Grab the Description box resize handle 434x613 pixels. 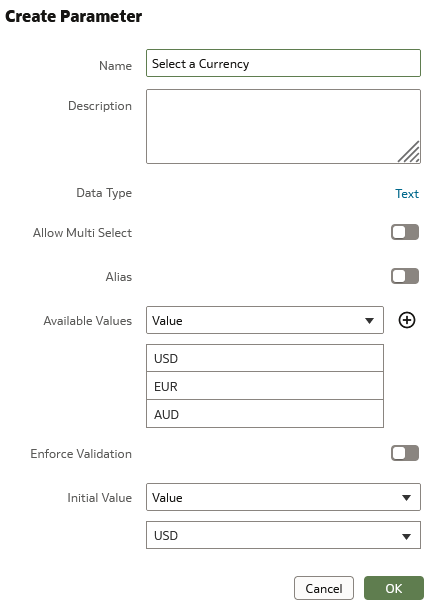point(409,152)
